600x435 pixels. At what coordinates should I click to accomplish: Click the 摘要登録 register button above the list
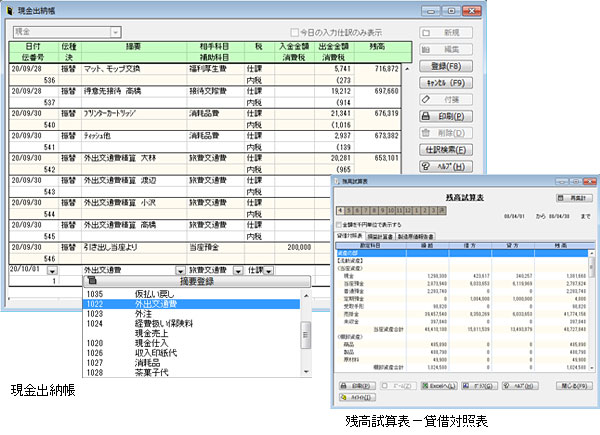click(x=197, y=281)
